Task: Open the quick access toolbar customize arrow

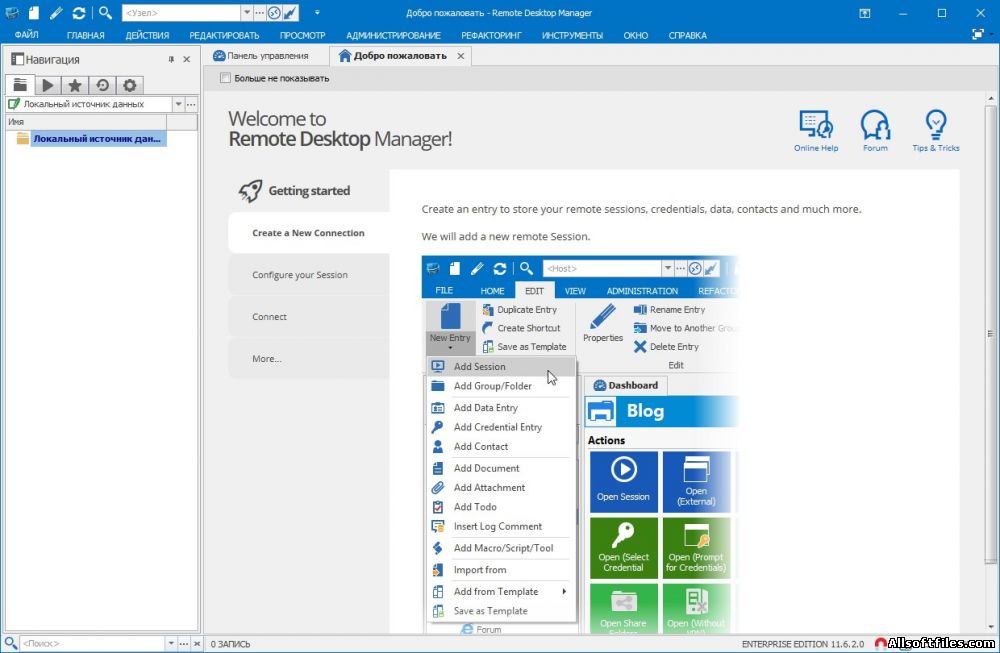Action: click(x=317, y=13)
